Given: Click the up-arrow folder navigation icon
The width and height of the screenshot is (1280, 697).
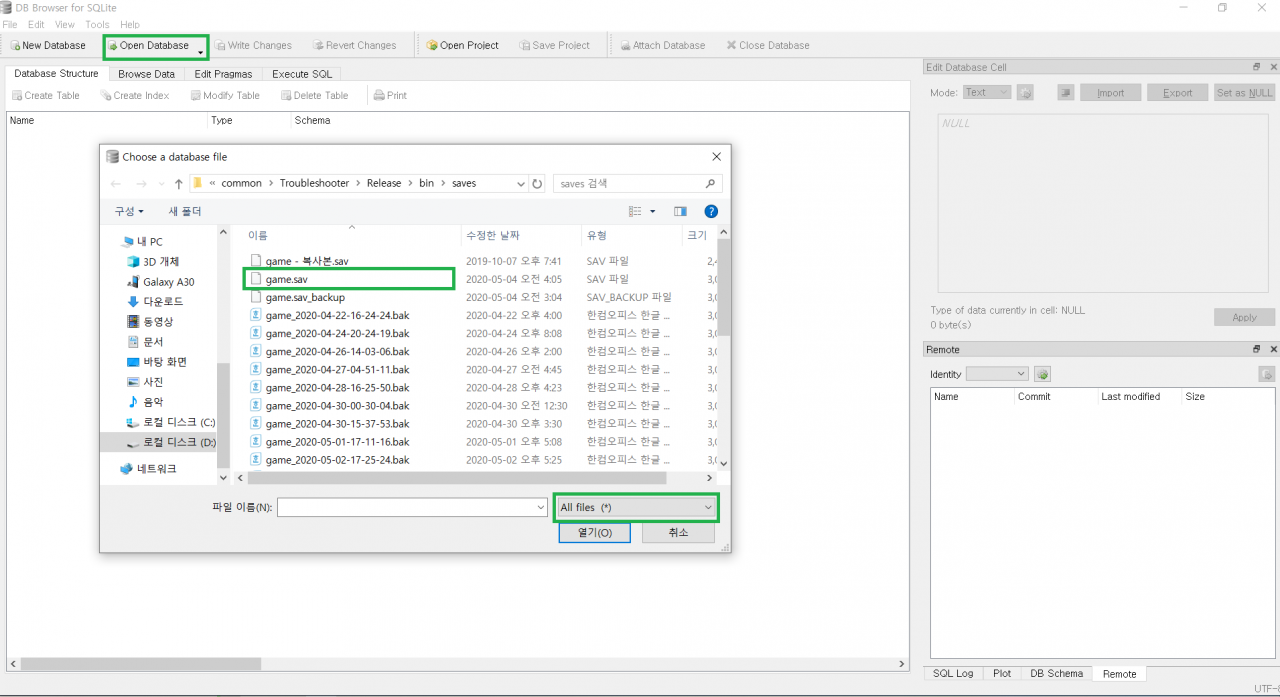Looking at the screenshot, I should [179, 184].
